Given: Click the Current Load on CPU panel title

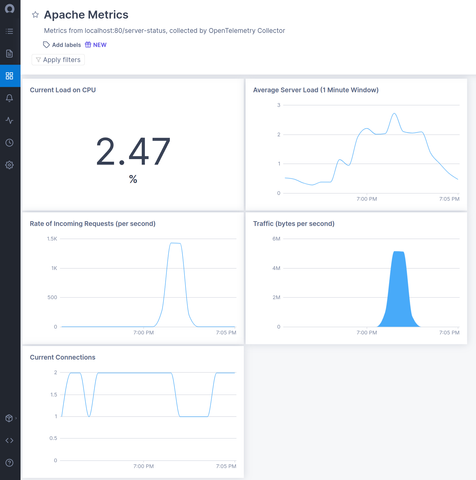Looking at the screenshot, I should [x=63, y=90].
